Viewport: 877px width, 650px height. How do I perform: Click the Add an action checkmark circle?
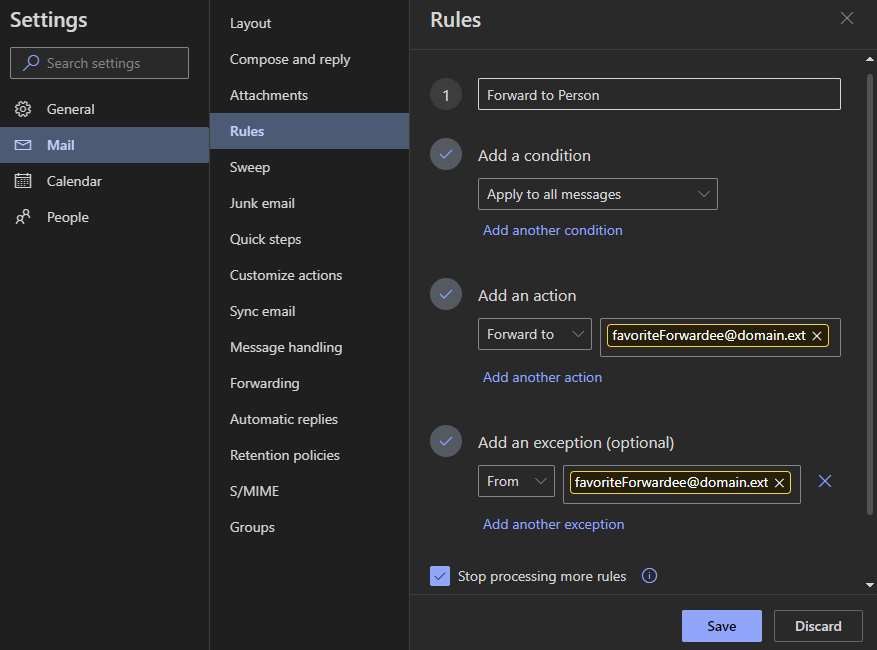tap(446, 294)
